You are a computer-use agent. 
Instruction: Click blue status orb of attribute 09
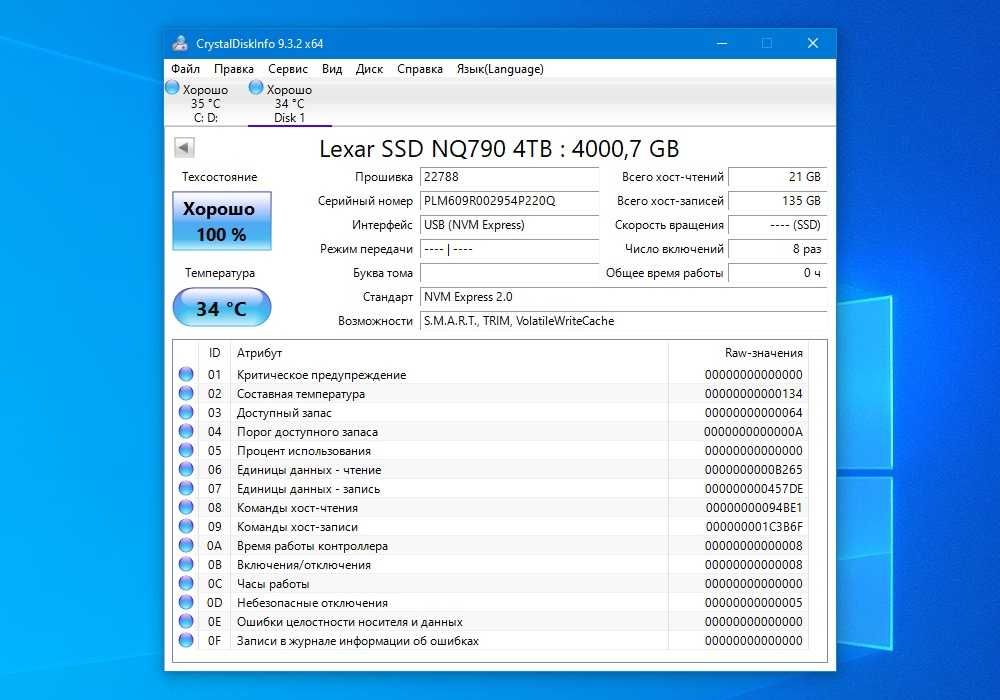[186, 527]
